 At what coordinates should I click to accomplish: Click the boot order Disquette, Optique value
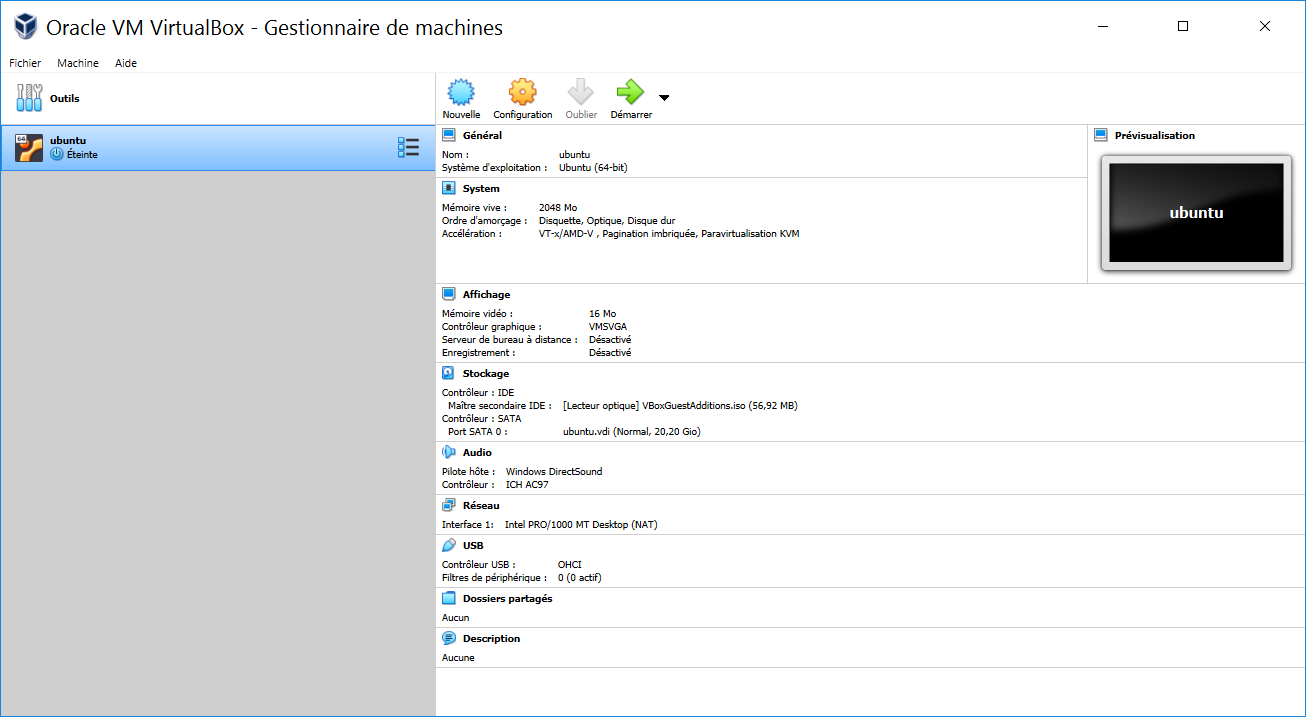click(x=606, y=221)
